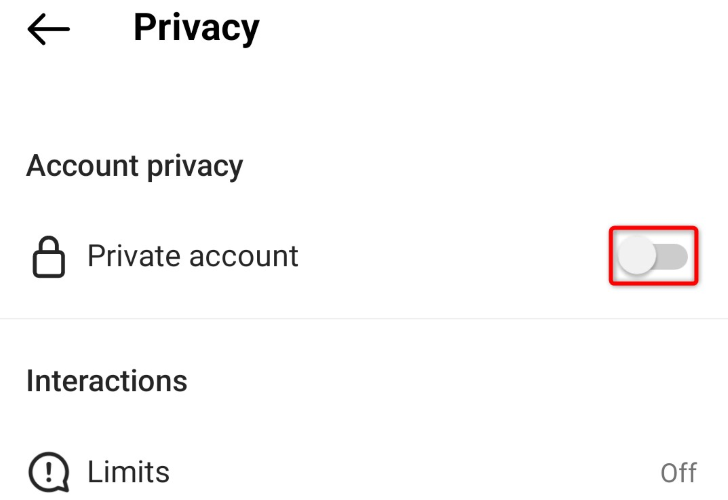
Task: Select the Account privacy section heading
Action: pyautogui.click(x=134, y=165)
